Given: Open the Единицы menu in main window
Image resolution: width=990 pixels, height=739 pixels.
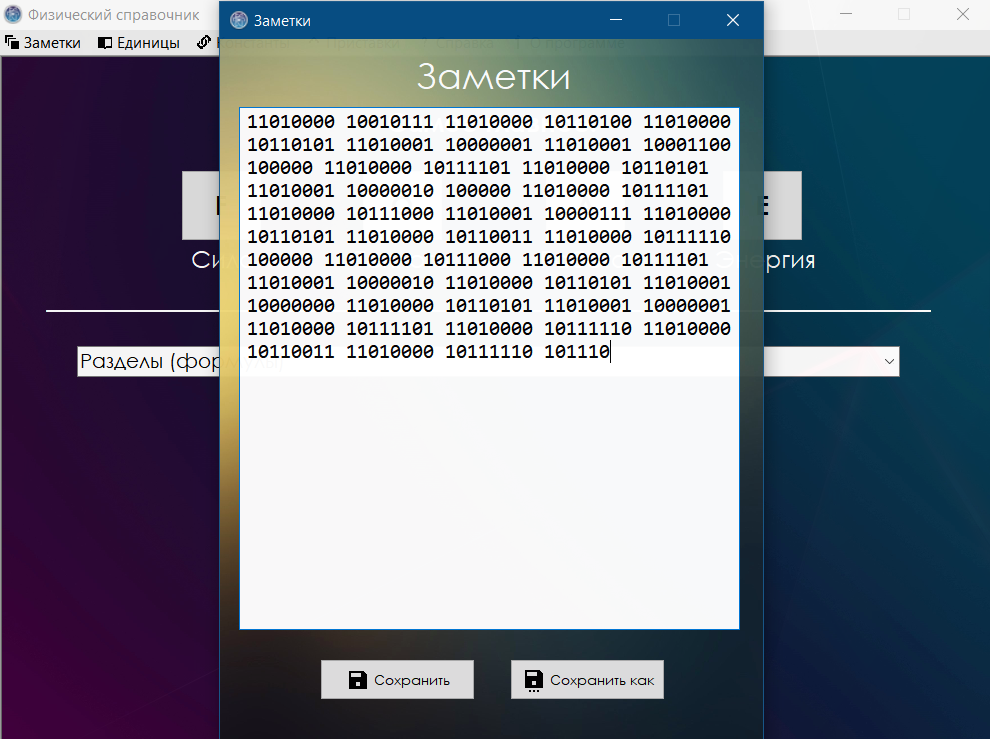Looking at the screenshot, I should (139, 42).
